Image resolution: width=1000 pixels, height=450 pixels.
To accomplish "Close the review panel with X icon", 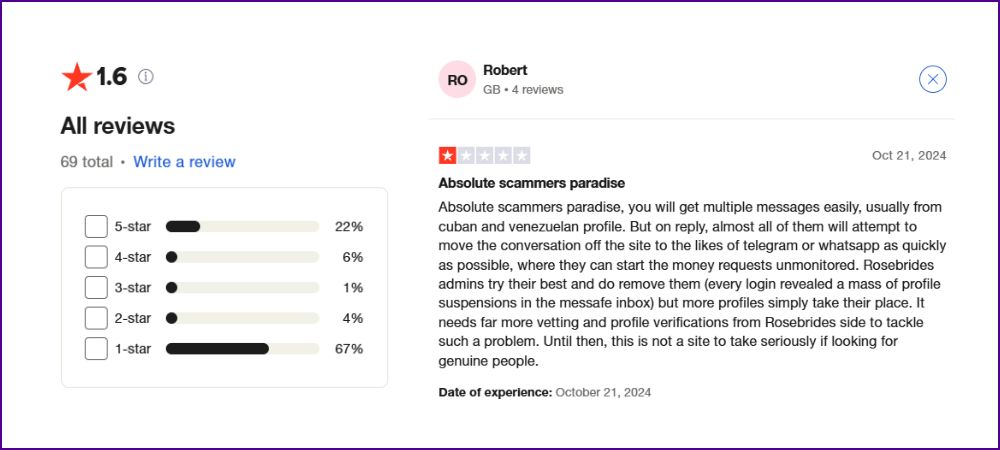I will coord(932,79).
